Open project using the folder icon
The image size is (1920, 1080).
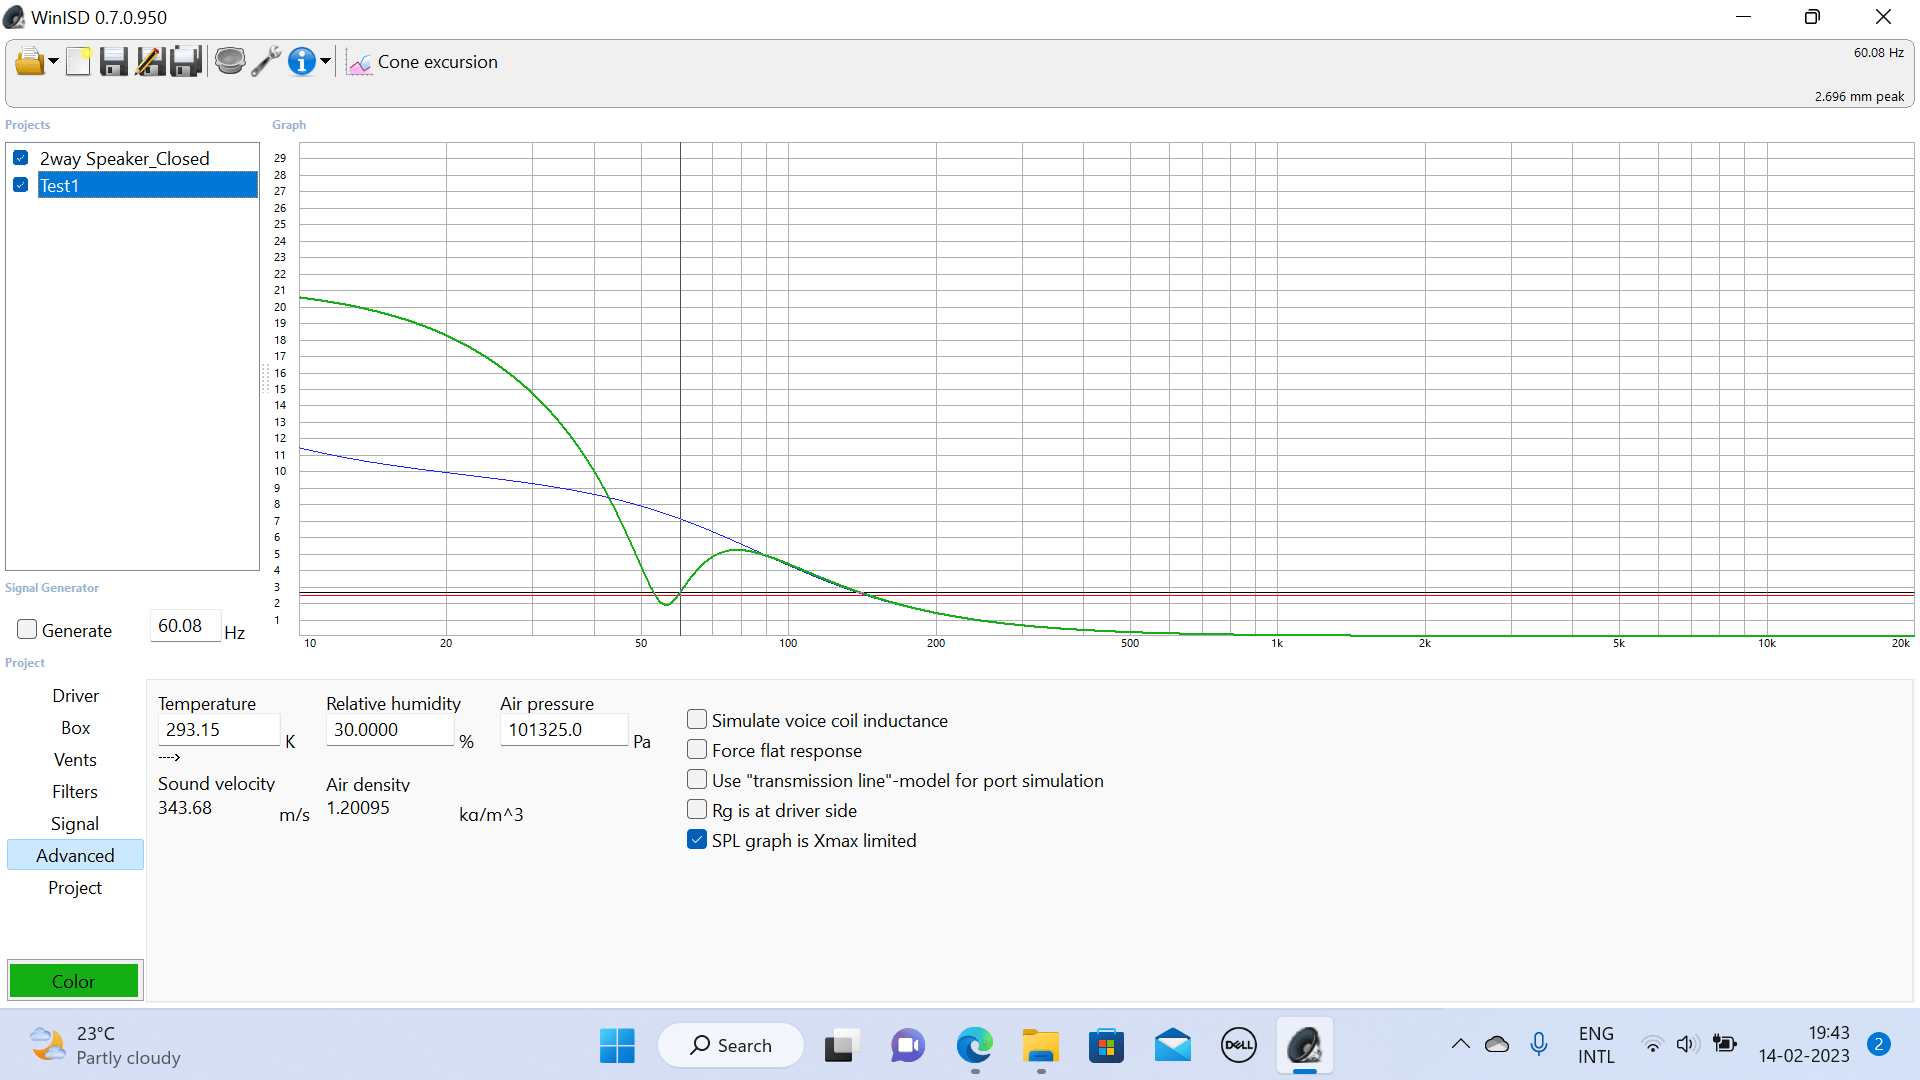click(29, 62)
